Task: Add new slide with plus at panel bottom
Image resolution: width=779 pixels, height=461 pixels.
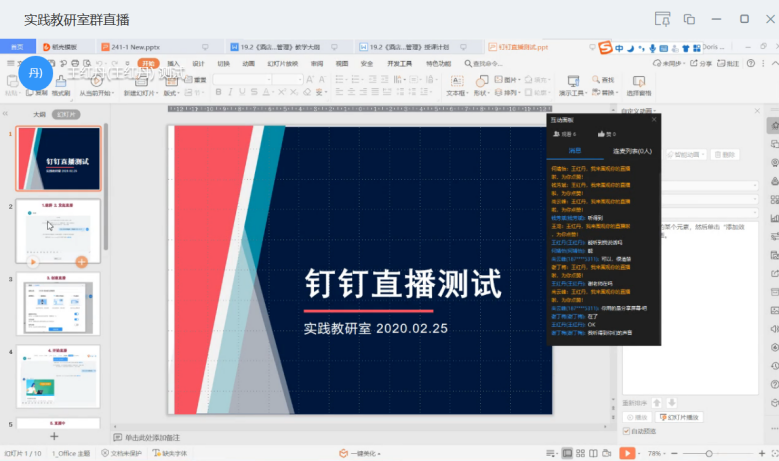Action: coord(54,436)
